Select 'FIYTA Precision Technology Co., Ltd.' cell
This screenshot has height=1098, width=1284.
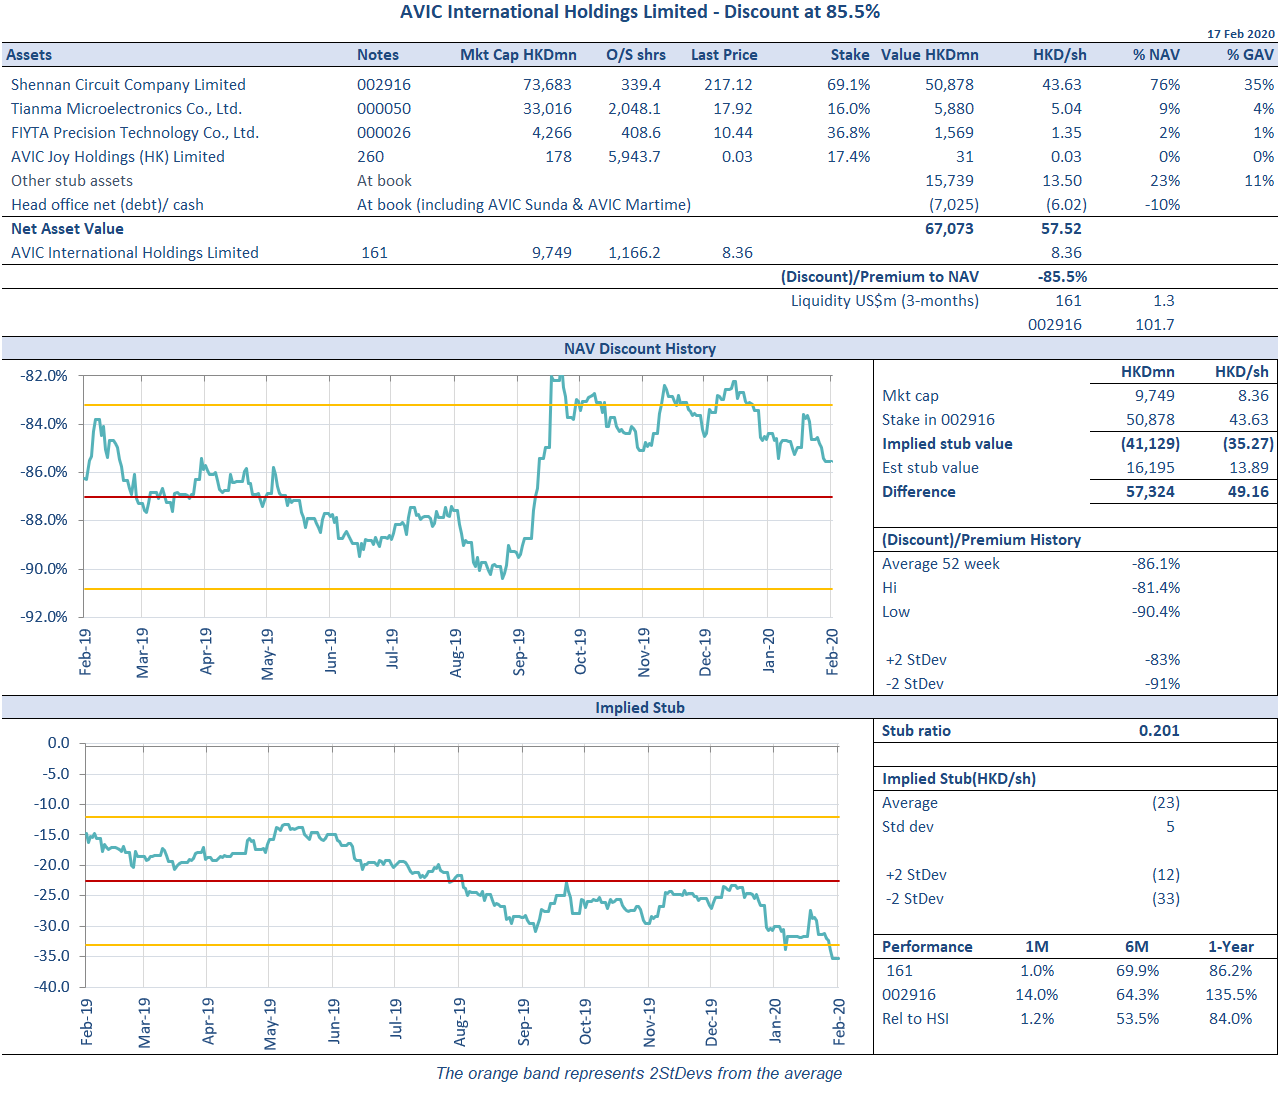coord(135,133)
